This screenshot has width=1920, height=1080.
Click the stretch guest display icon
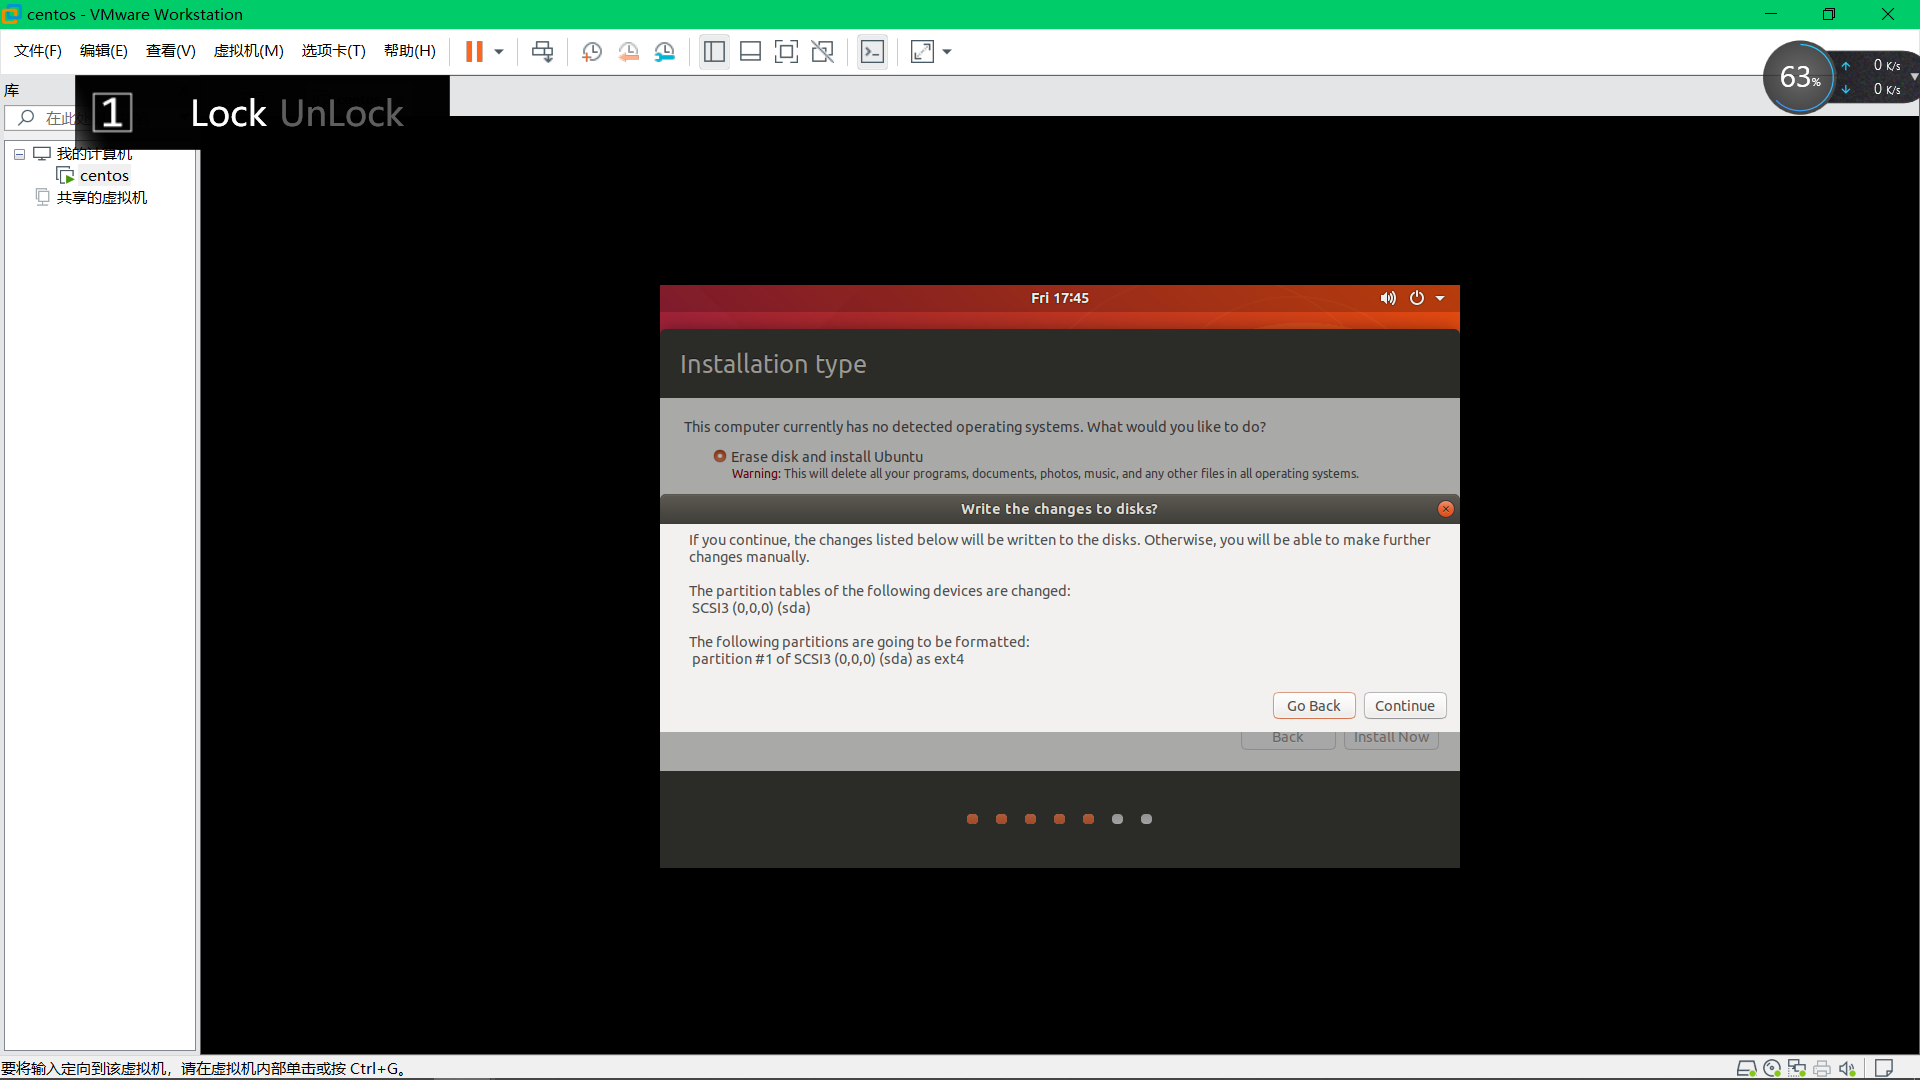coord(922,52)
